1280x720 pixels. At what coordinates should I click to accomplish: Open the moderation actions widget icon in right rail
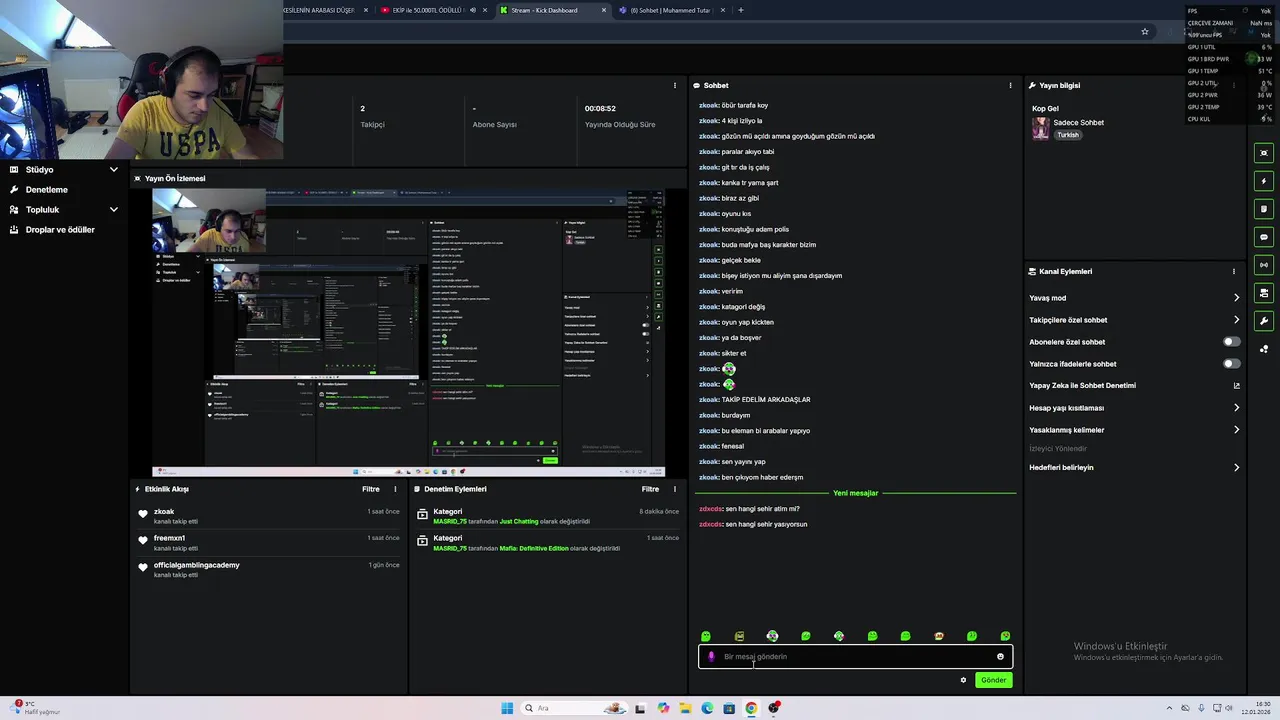click(x=1264, y=293)
